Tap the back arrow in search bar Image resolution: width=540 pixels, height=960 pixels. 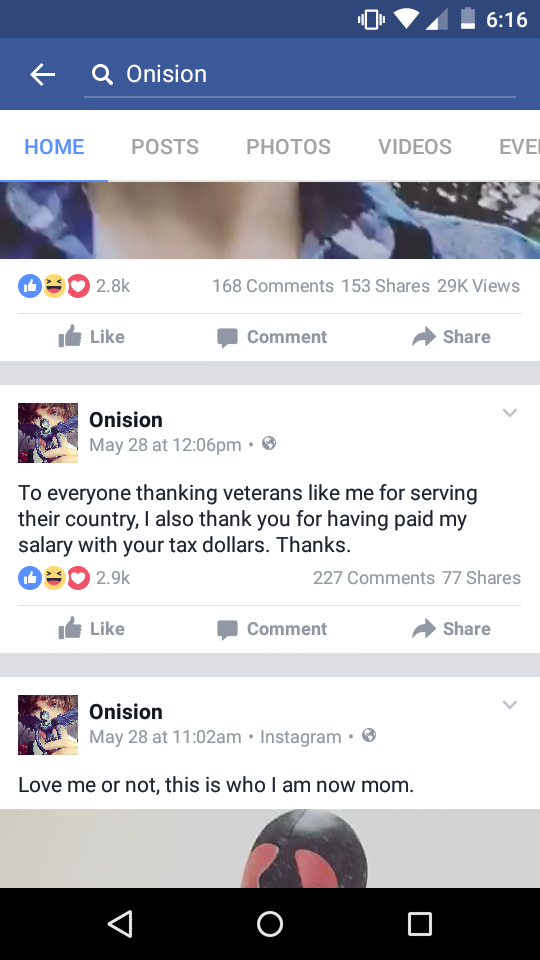(x=42, y=75)
